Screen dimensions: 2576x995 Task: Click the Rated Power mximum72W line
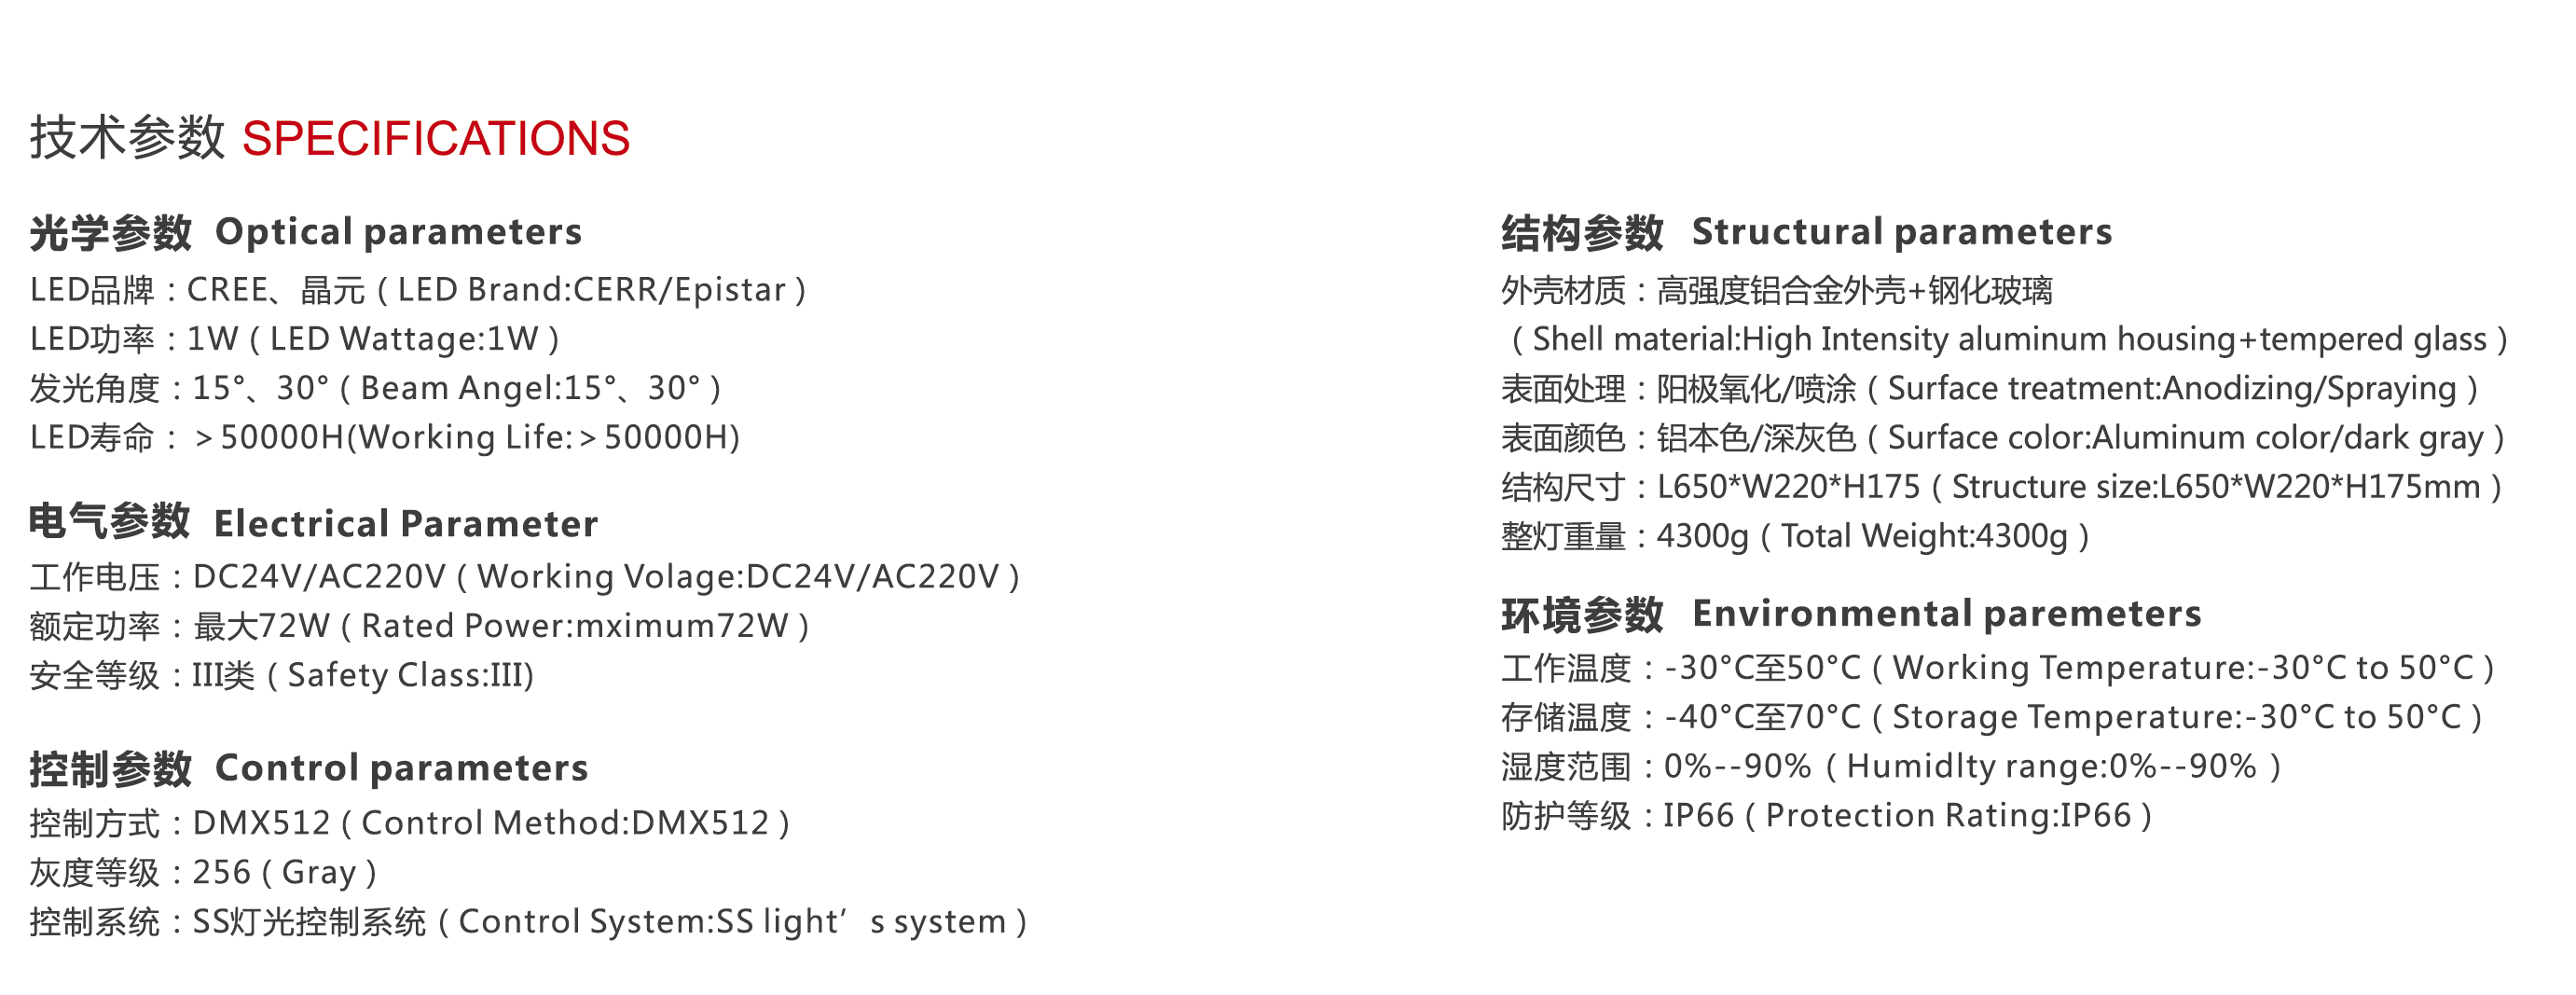419,626
